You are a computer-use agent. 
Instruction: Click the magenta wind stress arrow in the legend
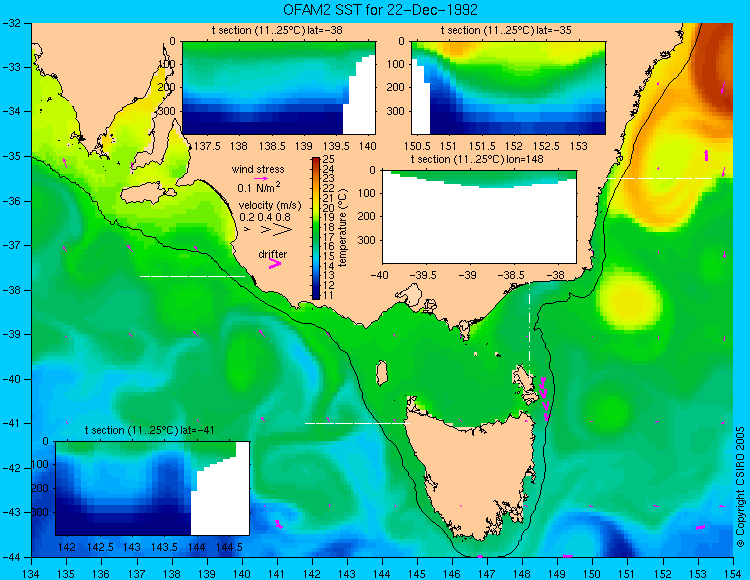(261, 178)
